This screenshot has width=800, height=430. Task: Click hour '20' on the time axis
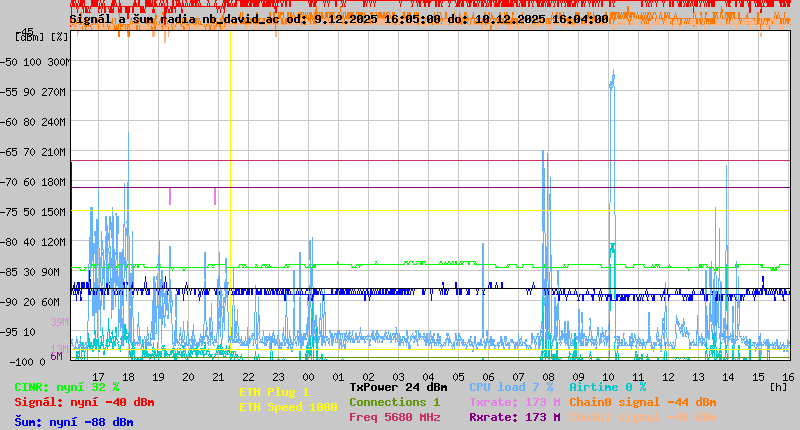pyautogui.click(x=189, y=377)
